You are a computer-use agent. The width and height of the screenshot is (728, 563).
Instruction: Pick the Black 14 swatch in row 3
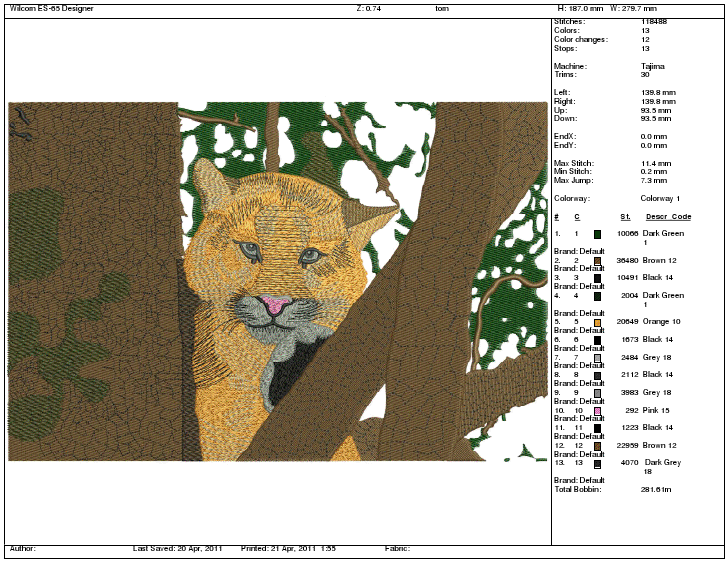(597, 278)
